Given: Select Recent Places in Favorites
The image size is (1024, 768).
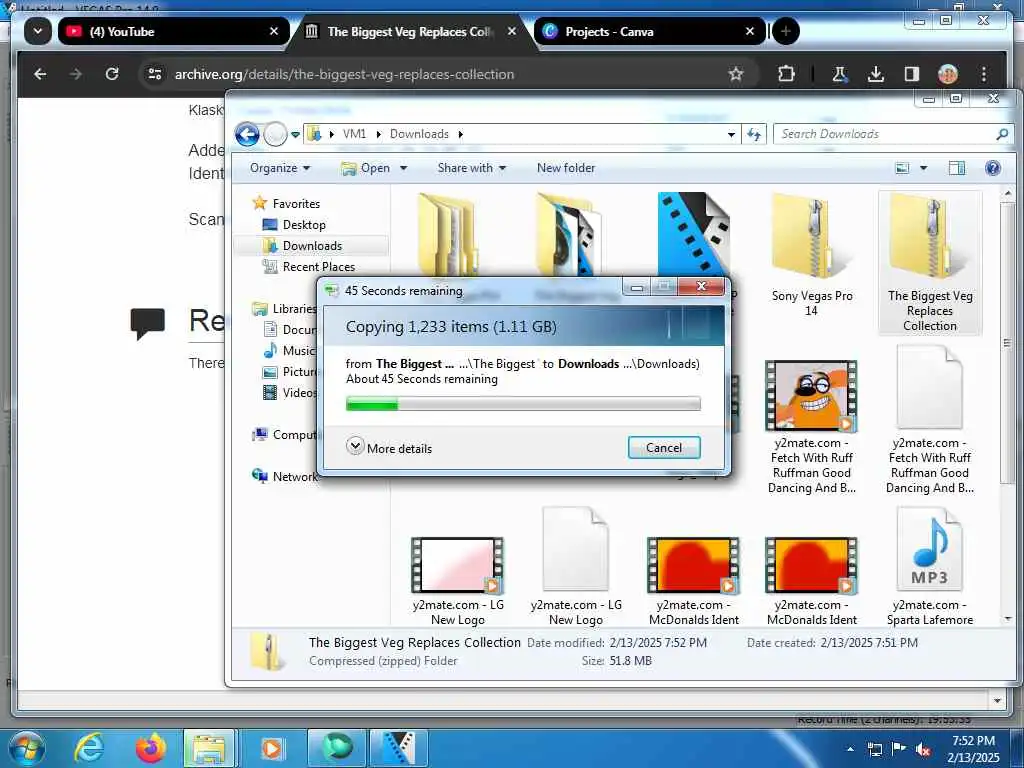Looking at the screenshot, I should point(308,266).
